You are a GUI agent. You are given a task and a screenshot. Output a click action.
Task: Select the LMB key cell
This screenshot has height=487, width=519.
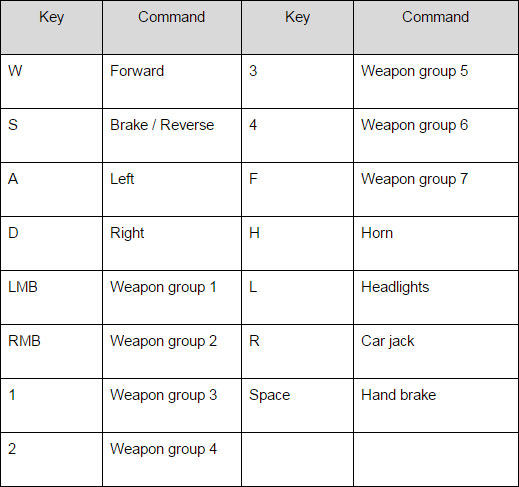(52, 297)
